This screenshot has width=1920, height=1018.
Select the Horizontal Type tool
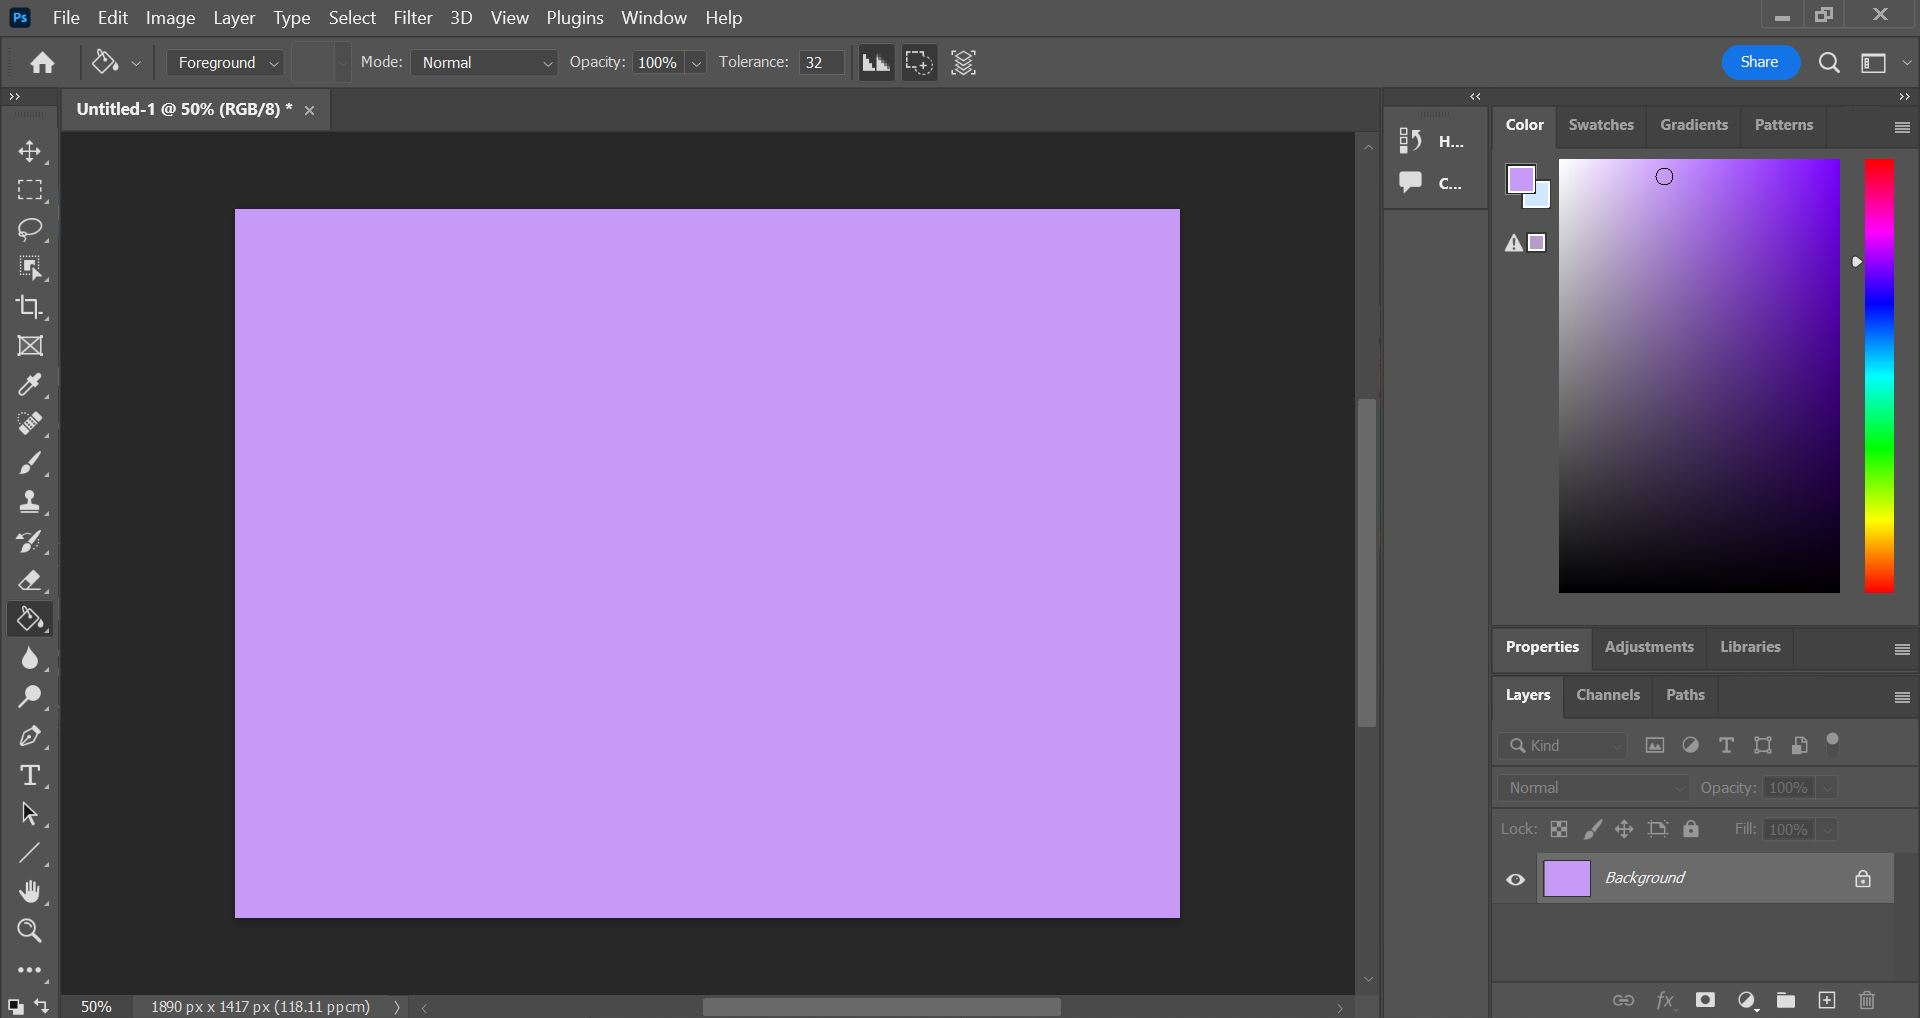[x=30, y=775]
